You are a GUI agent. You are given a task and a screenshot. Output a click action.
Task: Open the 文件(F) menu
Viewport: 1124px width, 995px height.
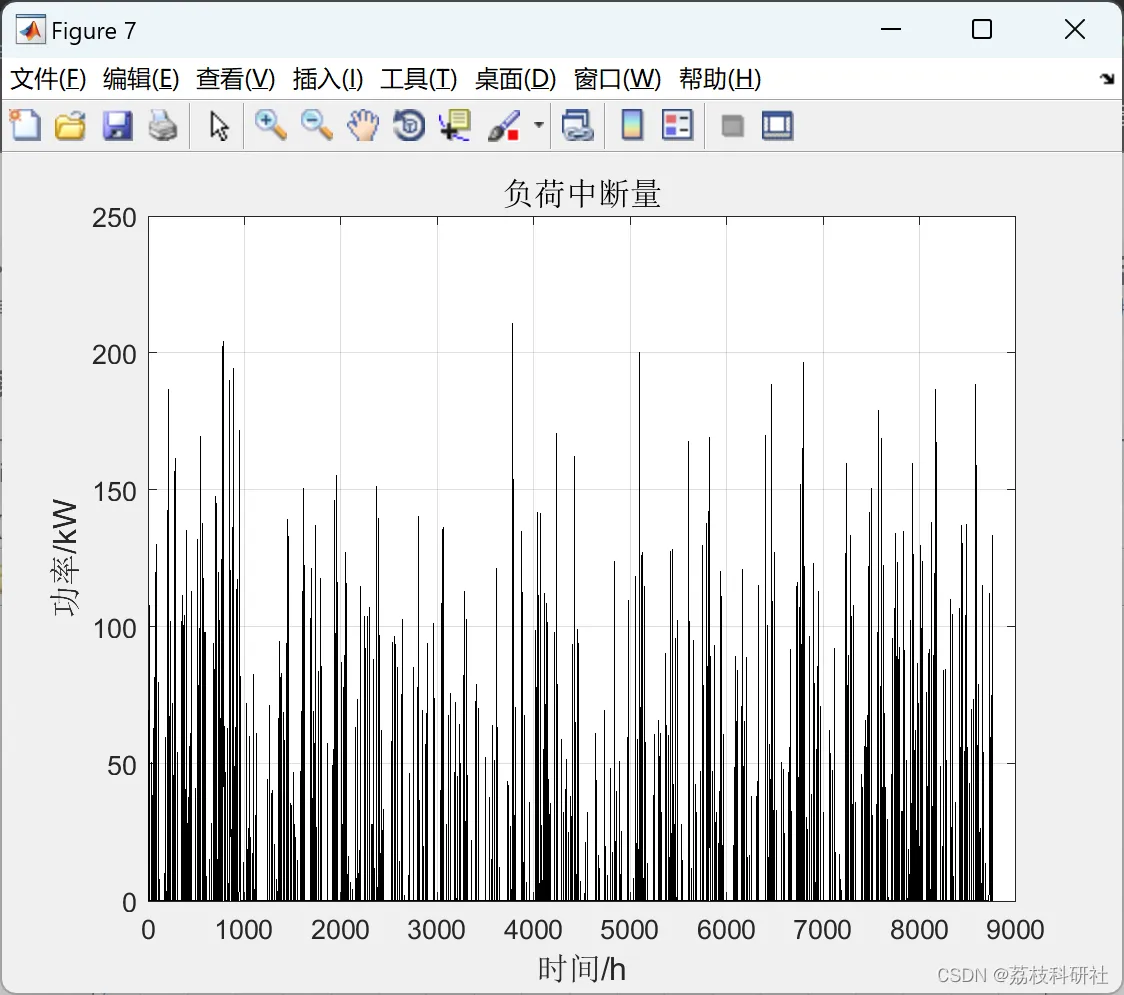[48, 79]
